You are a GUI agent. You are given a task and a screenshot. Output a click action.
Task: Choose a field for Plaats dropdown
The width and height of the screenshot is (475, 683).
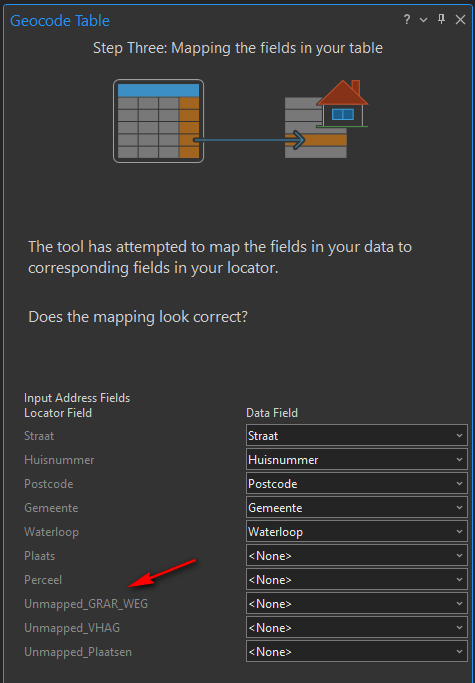(x=356, y=555)
